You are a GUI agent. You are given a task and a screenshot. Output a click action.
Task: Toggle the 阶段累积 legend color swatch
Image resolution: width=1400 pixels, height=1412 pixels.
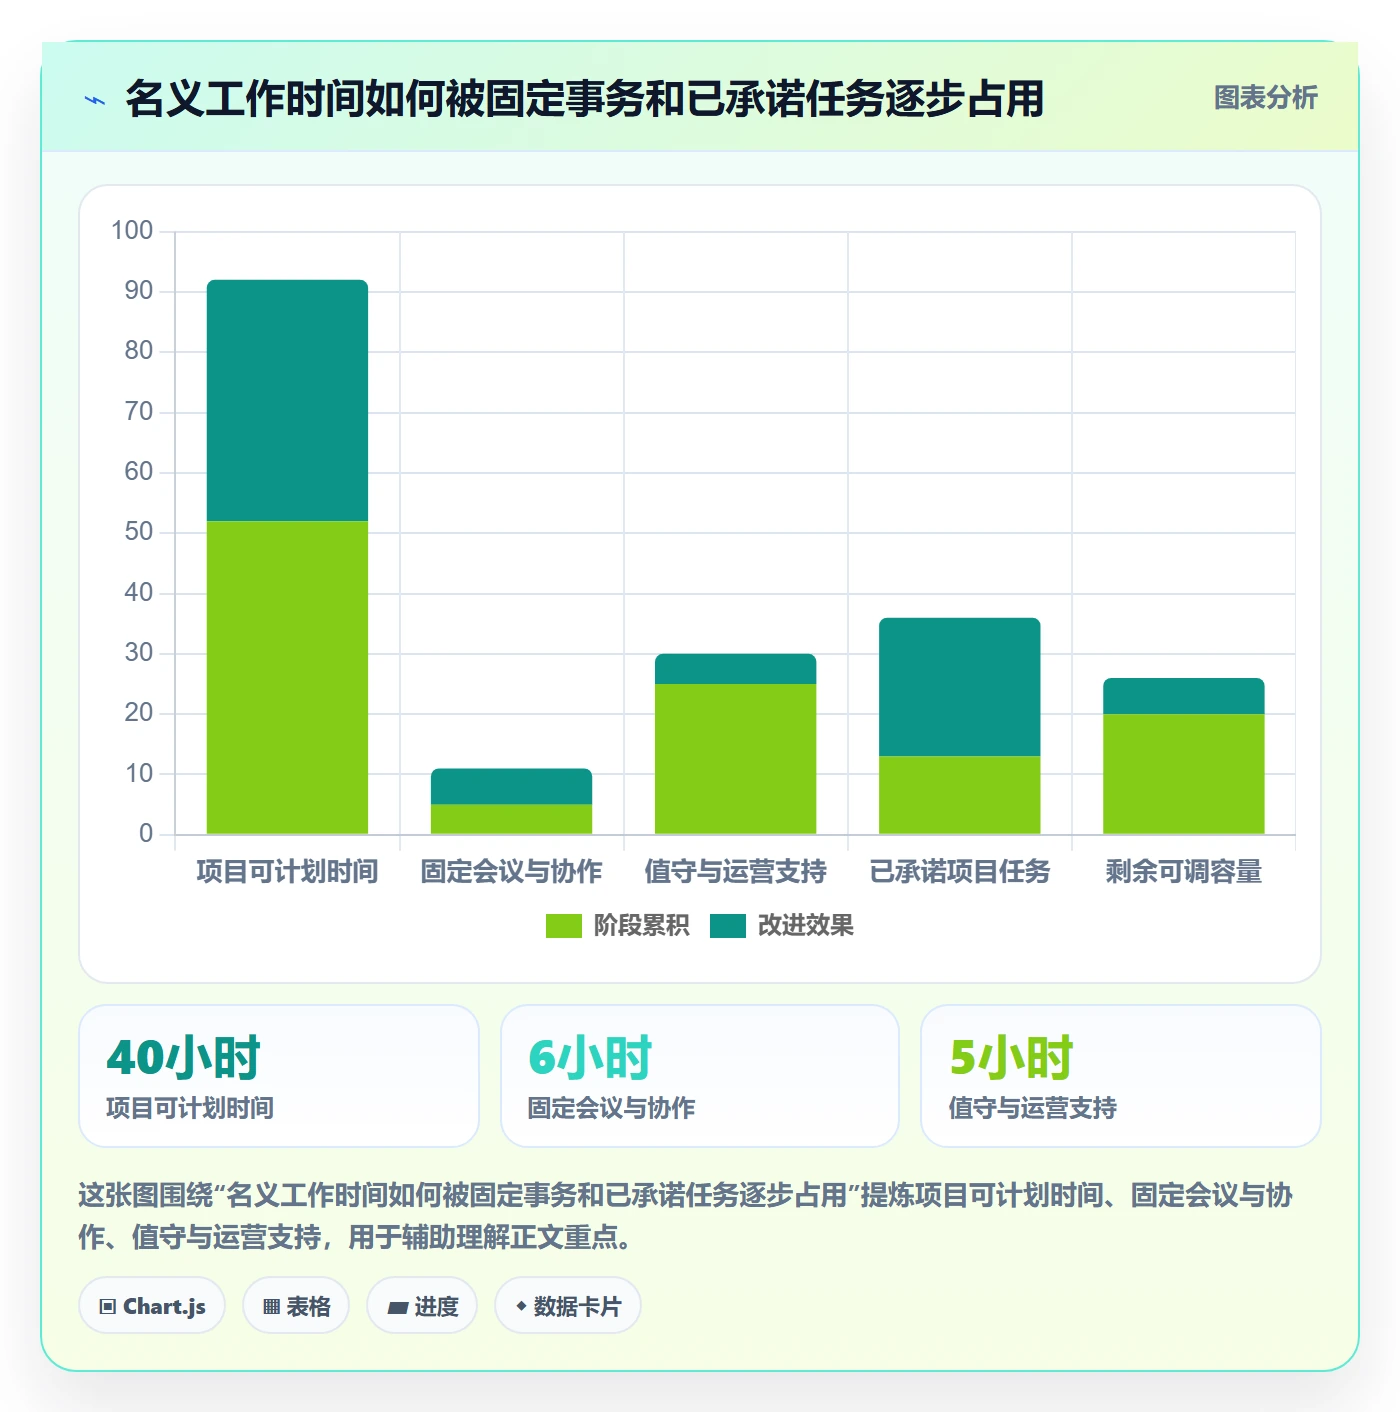[563, 926]
